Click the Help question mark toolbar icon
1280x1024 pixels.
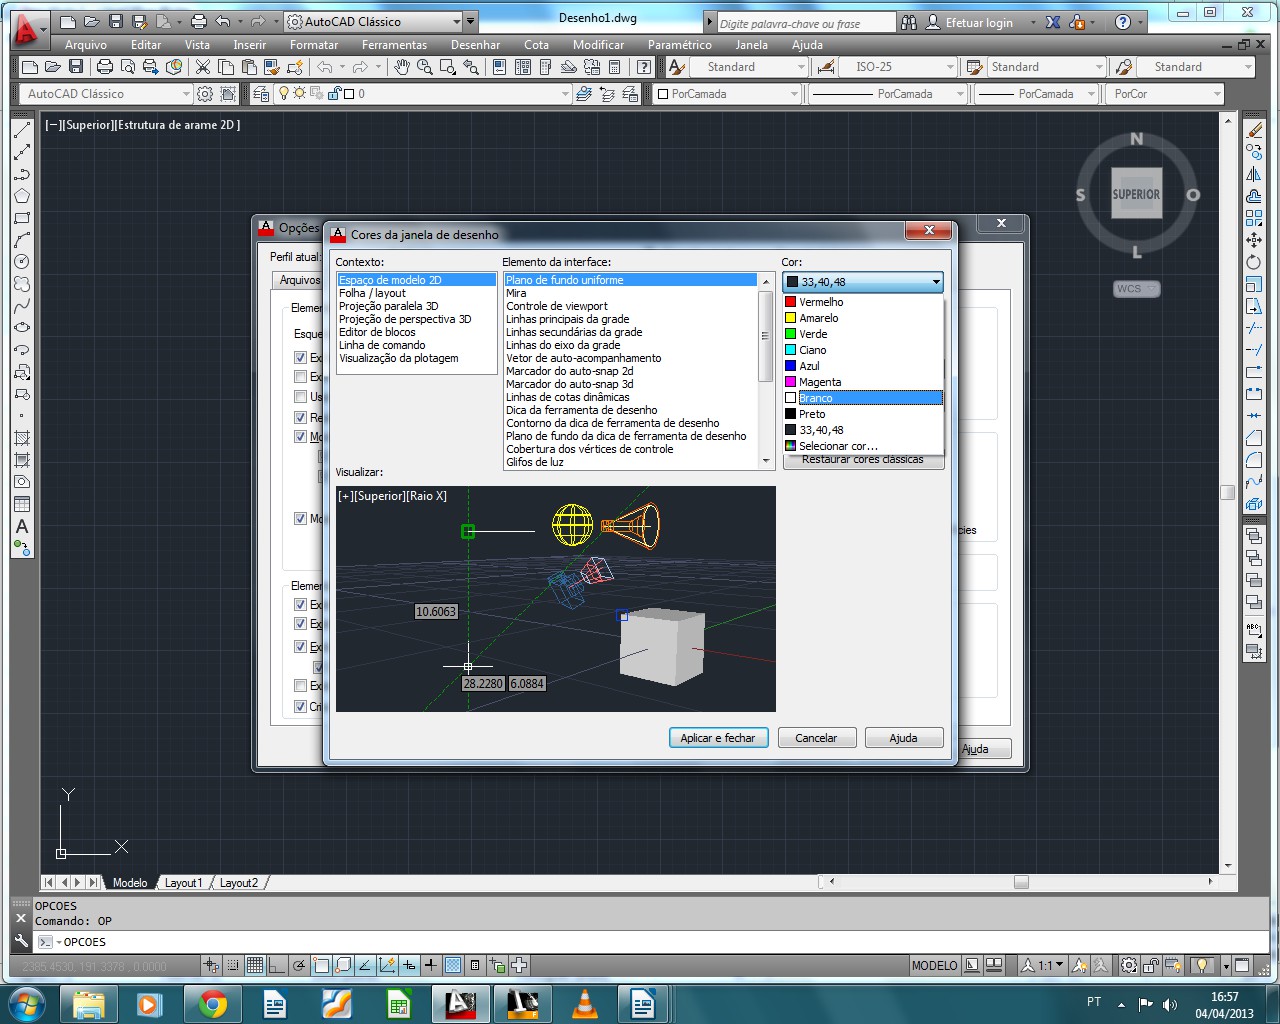pyautogui.click(x=645, y=67)
